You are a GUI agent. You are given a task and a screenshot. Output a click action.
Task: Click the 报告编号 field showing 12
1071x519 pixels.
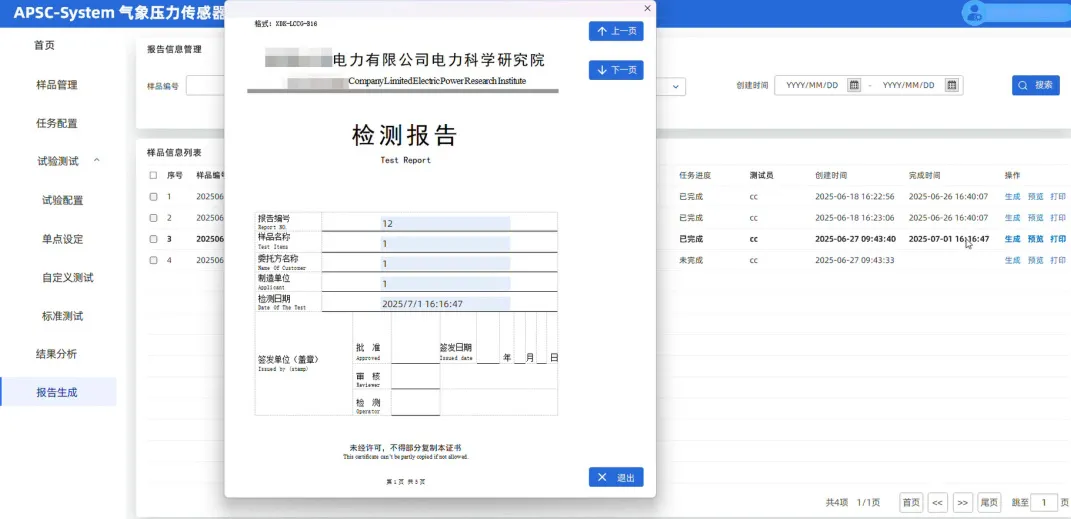pyautogui.click(x=445, y=223)
